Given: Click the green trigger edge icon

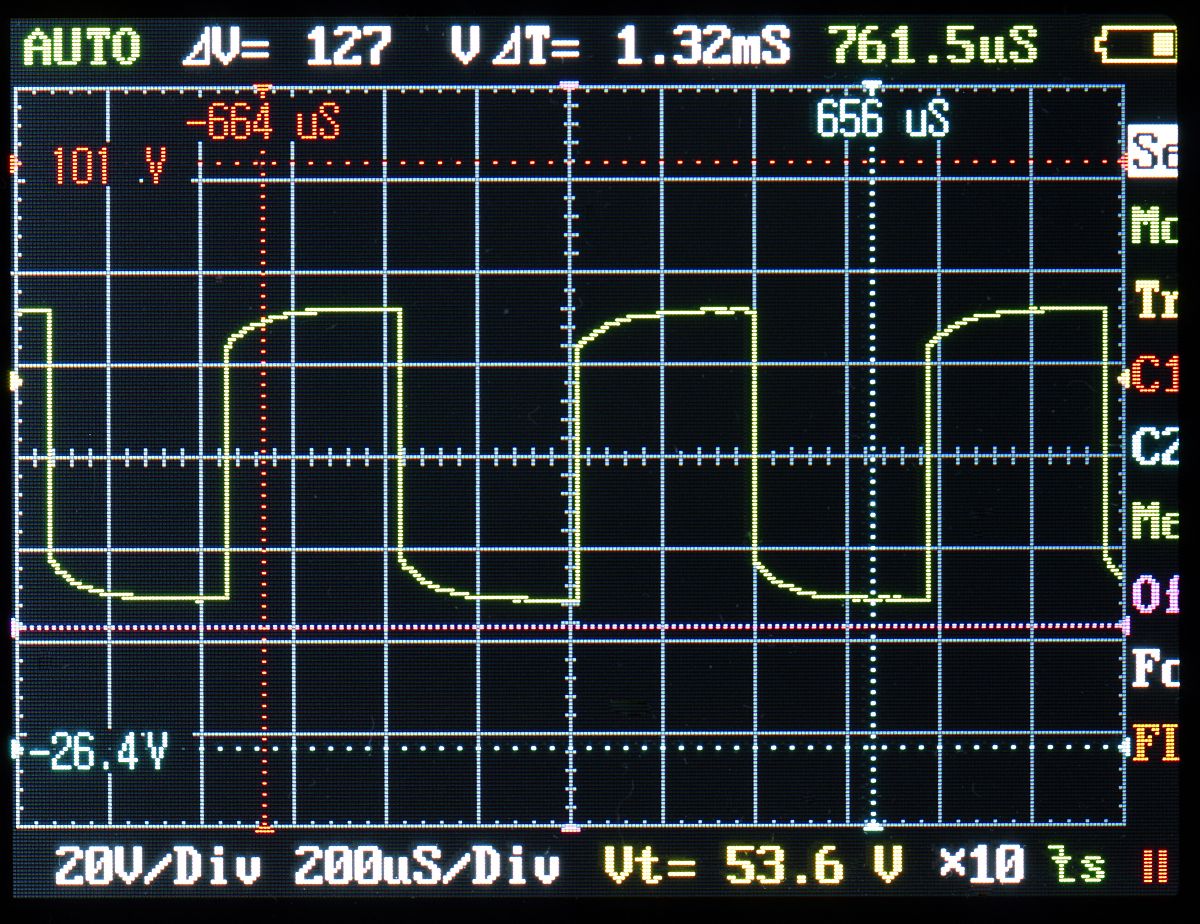Looking at the screenshot, I should pyautogui.click(x=1077, y=865).
